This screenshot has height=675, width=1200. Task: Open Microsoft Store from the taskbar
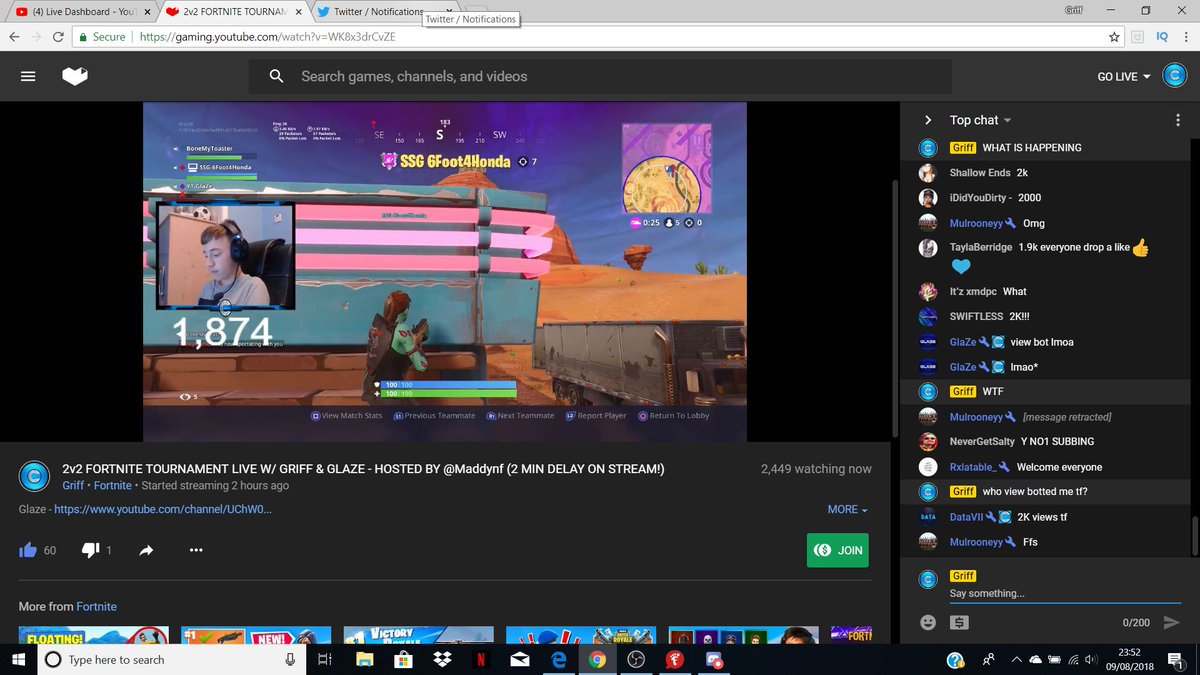(x=402, y=660)
